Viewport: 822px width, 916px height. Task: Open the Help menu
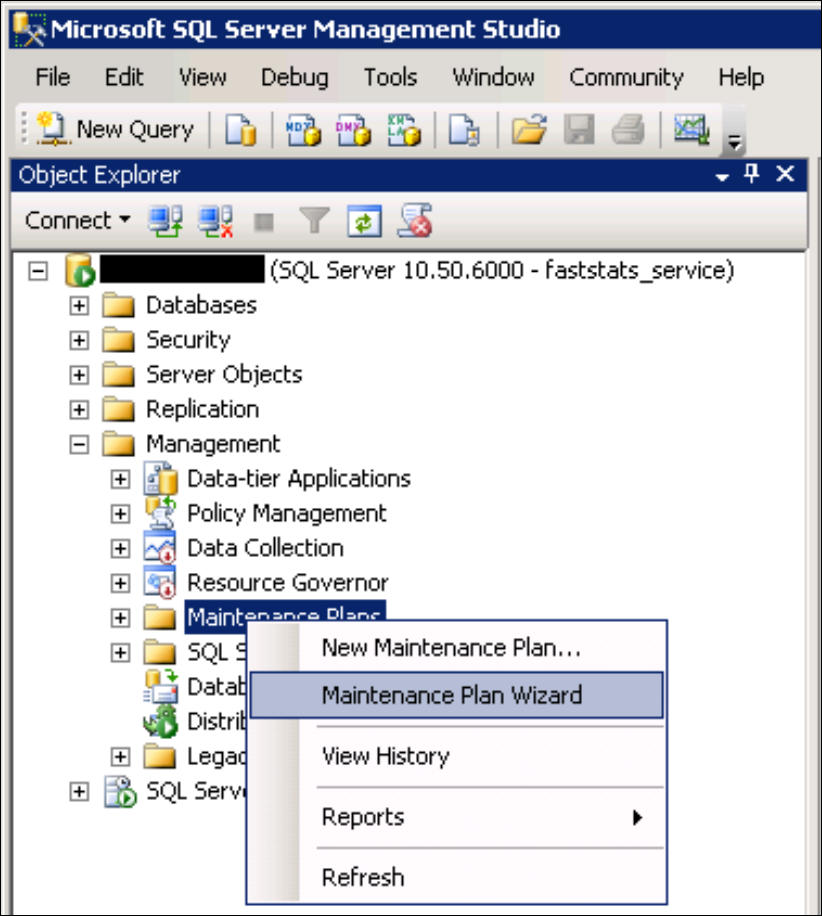point(741,77)
